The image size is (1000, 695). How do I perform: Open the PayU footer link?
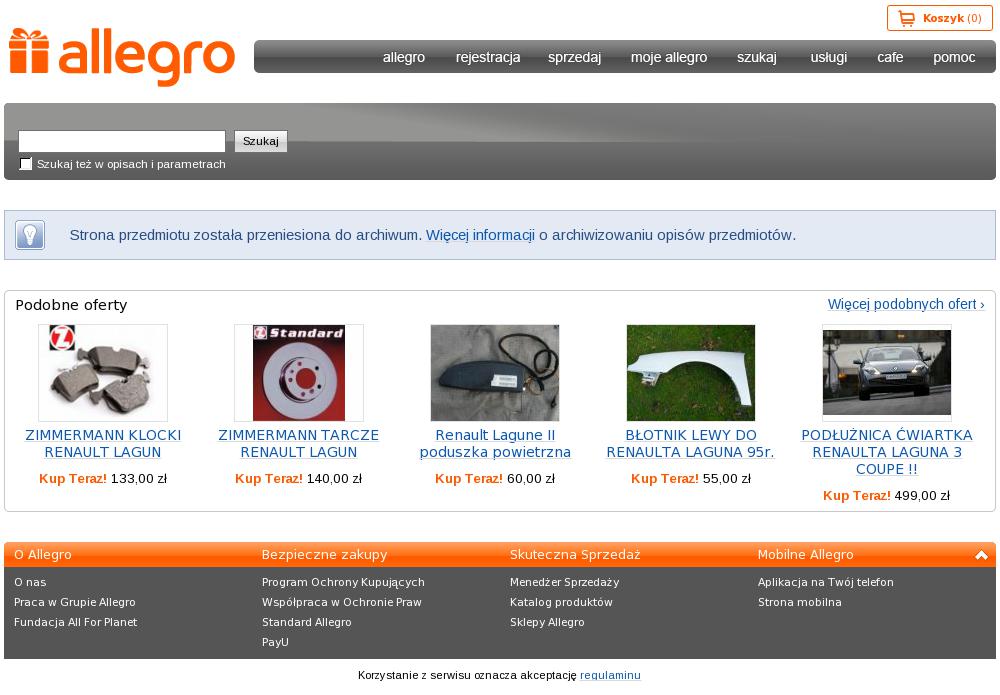click(x=276, y=642)
